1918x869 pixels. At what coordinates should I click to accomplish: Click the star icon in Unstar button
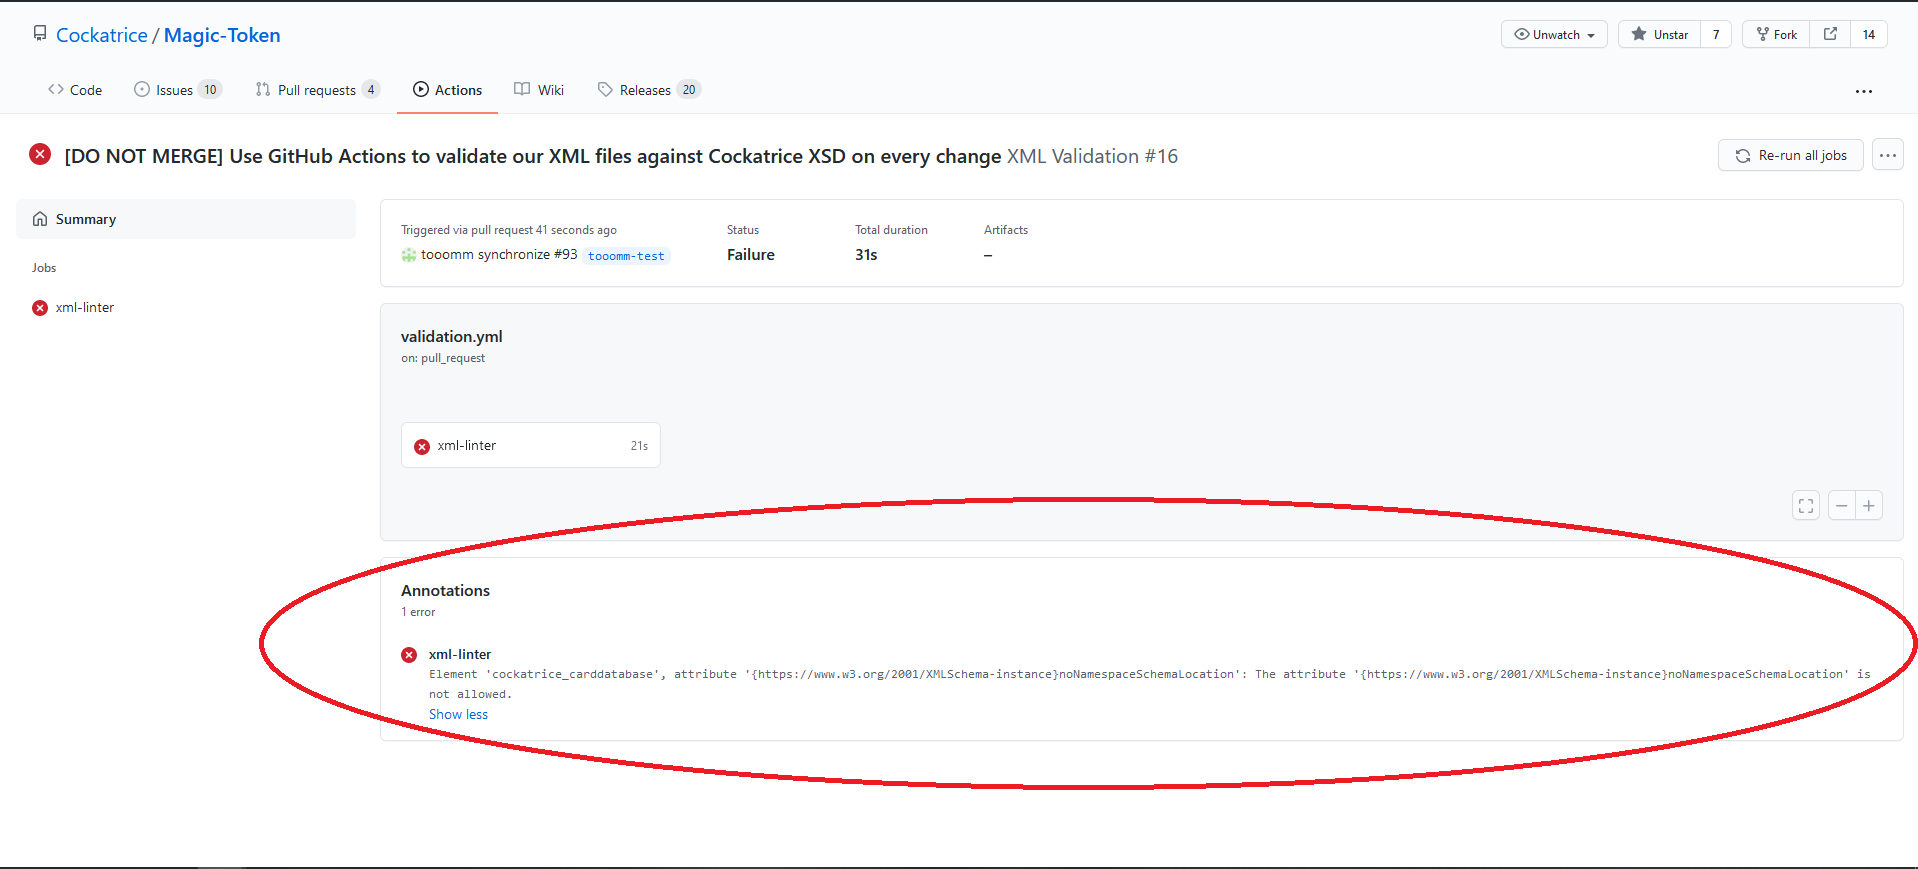(1639, 34)
